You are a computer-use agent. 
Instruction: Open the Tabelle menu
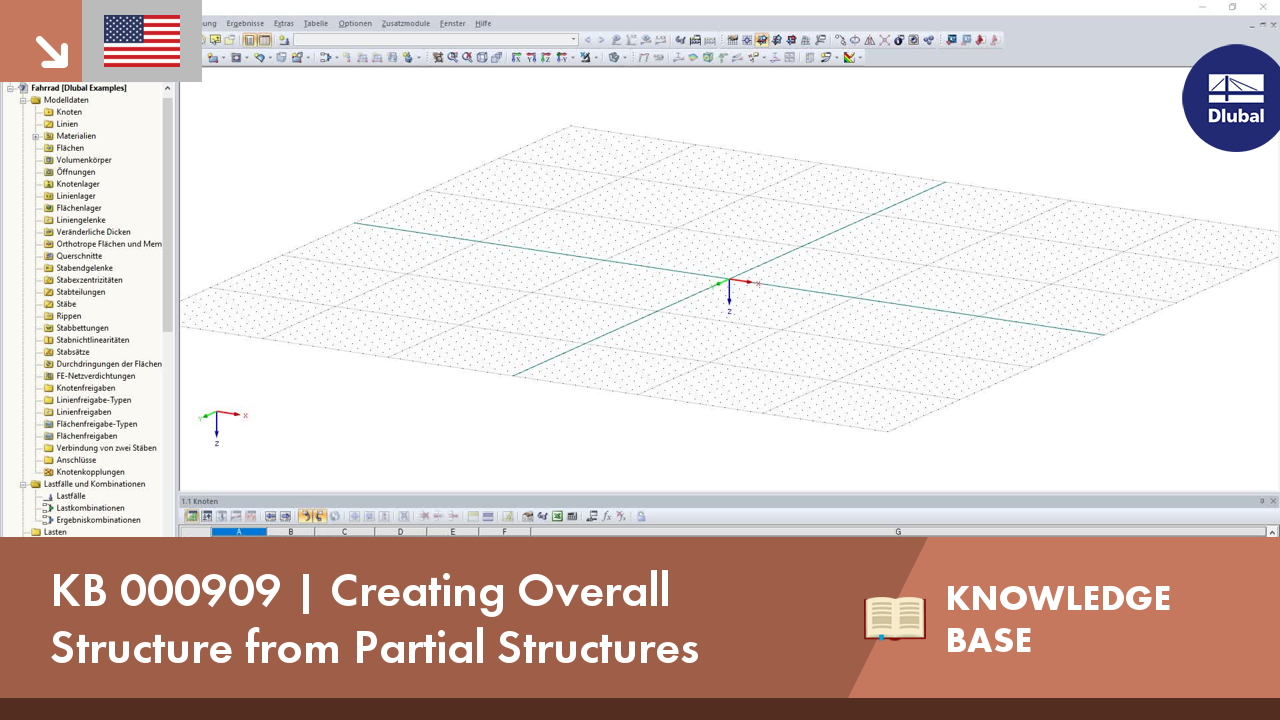pos(315,23)
